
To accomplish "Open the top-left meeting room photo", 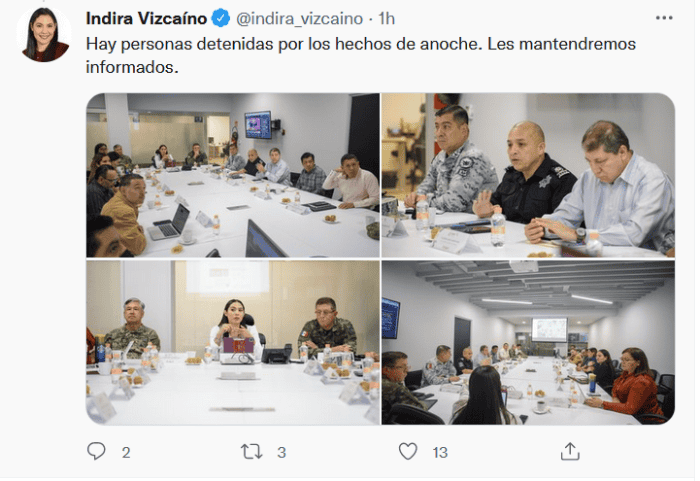I will pos(233,175).
